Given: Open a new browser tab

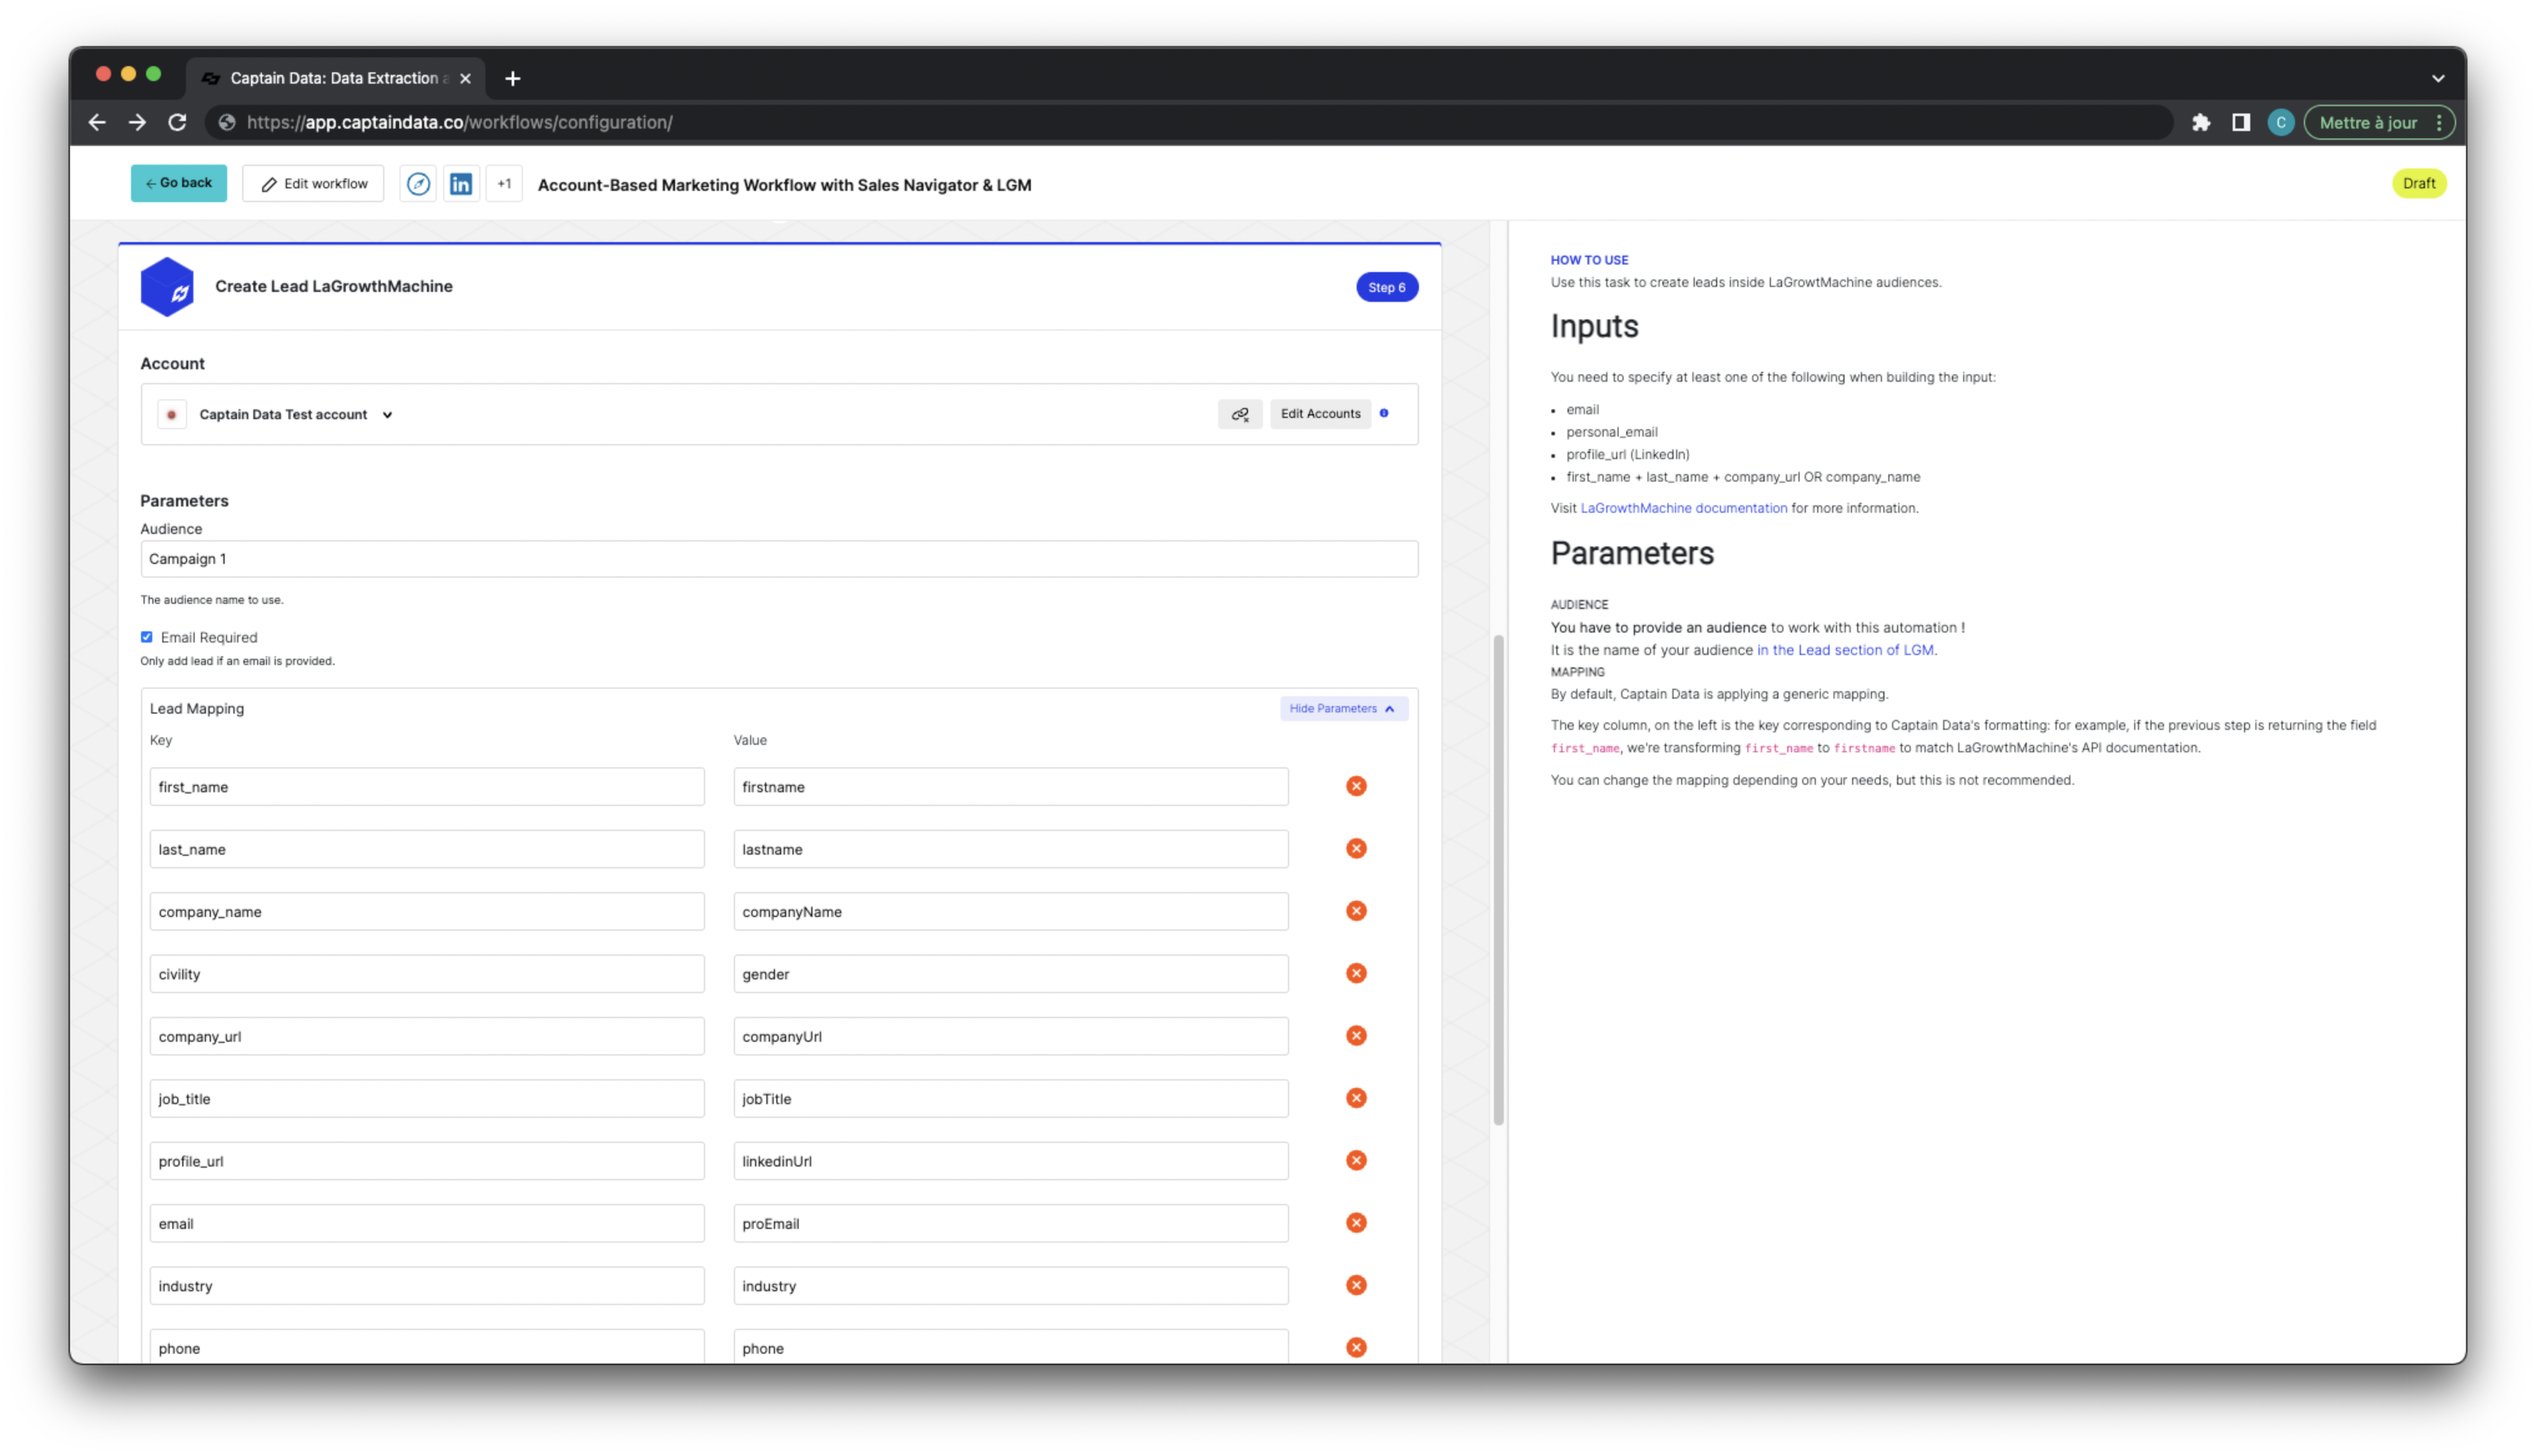Looking at the screenshot, I should coord(513,78).
